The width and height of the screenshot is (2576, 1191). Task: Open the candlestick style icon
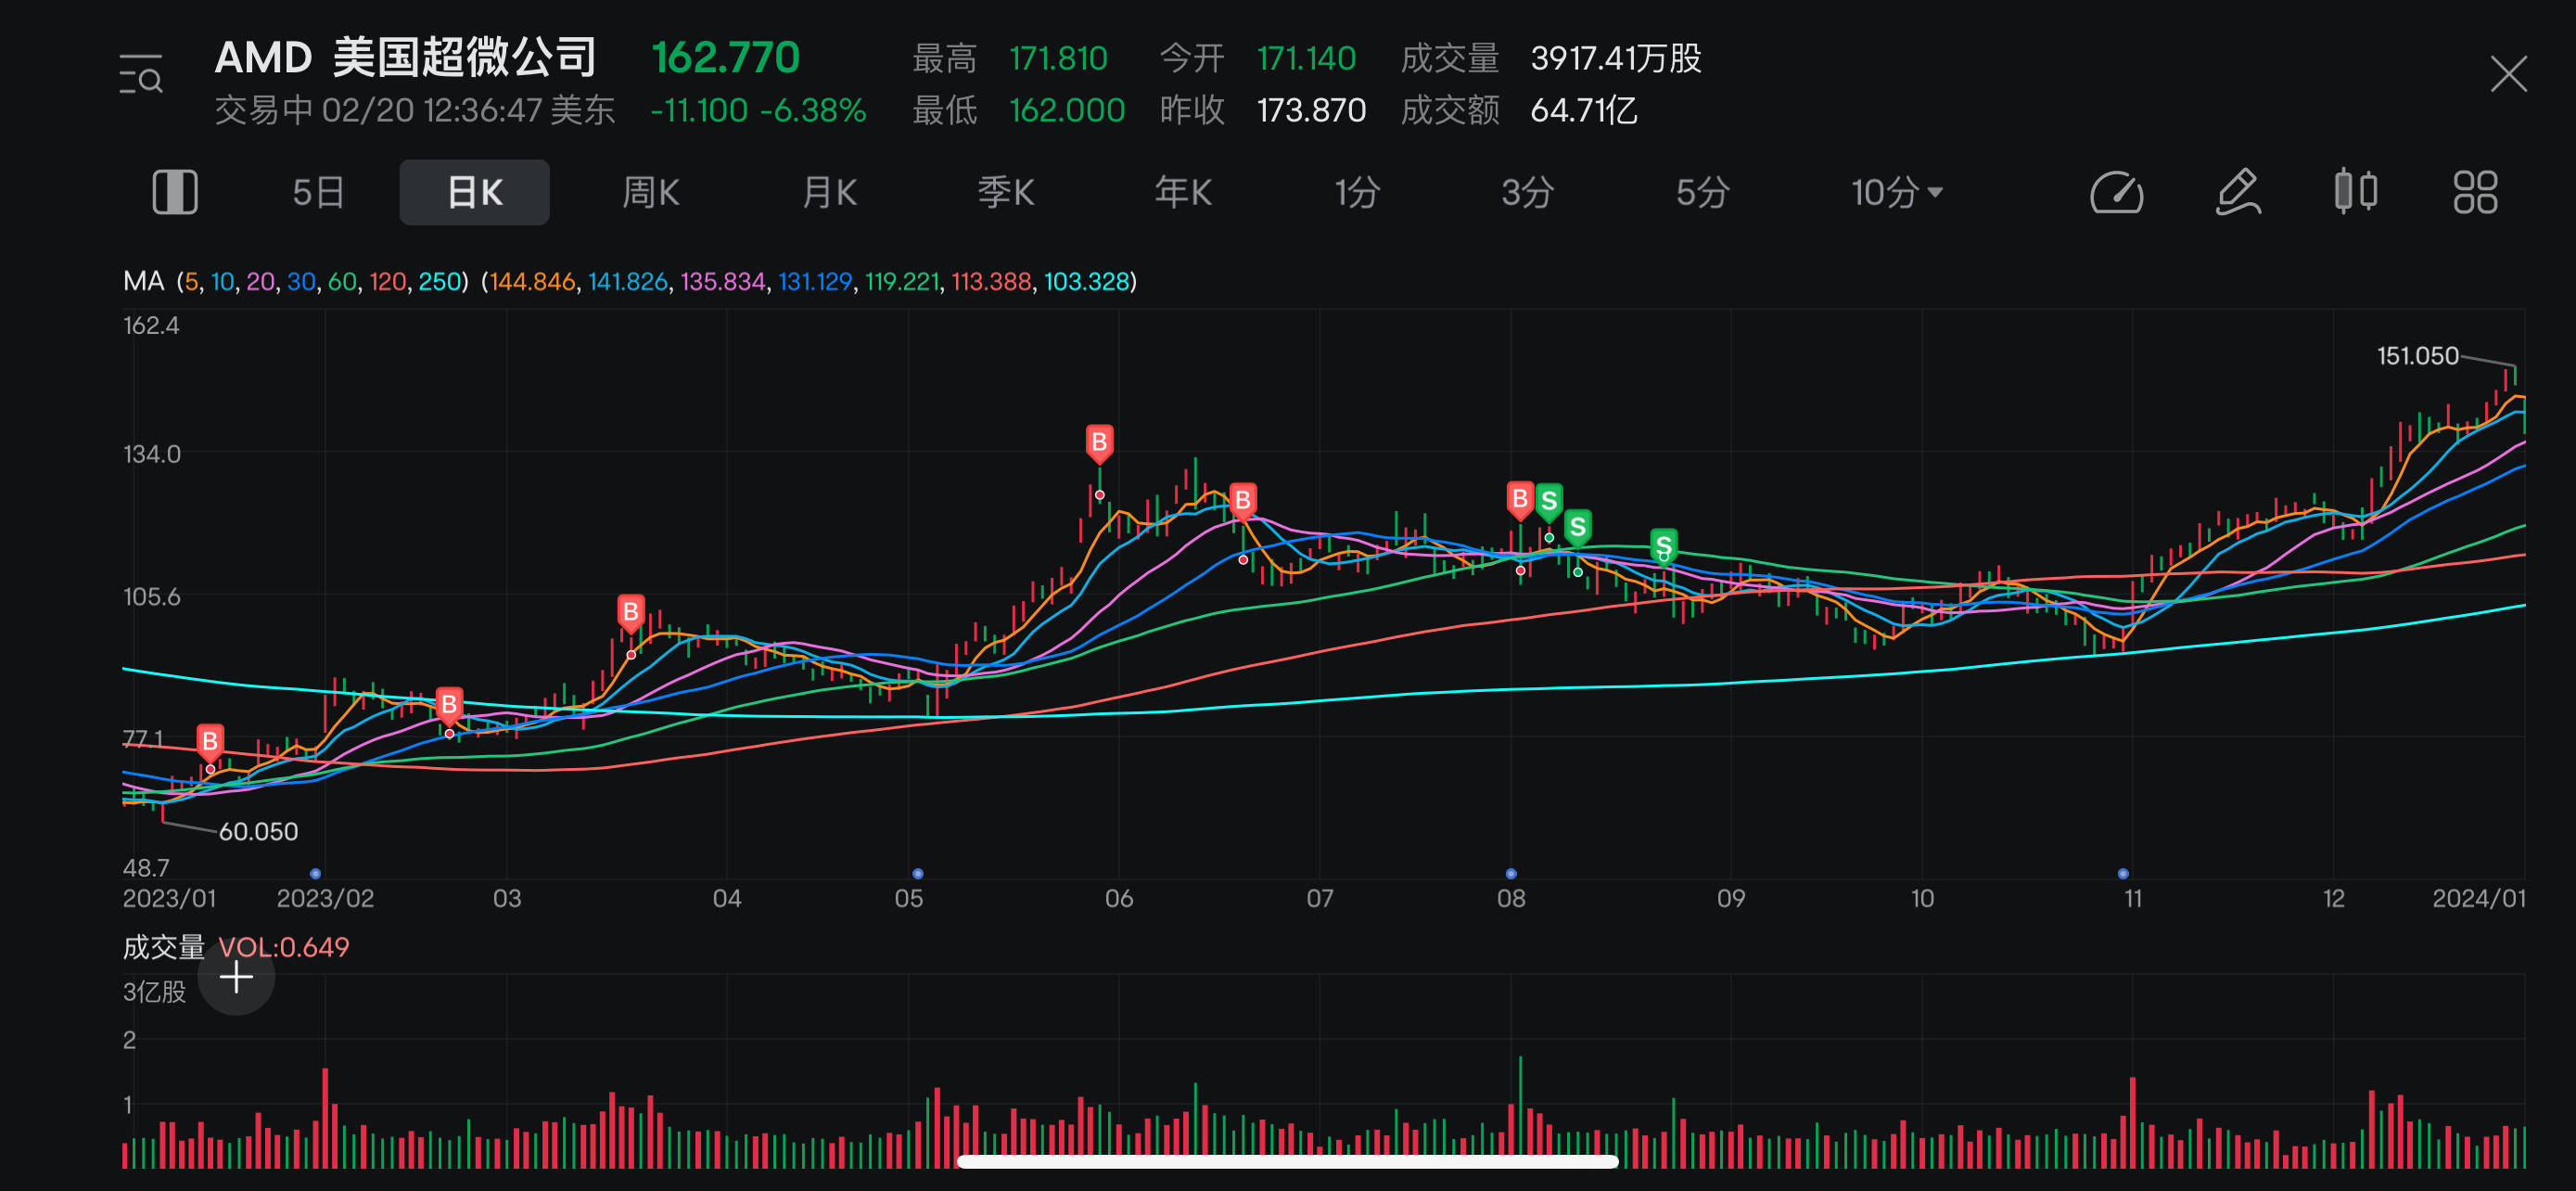(2355, 192)
